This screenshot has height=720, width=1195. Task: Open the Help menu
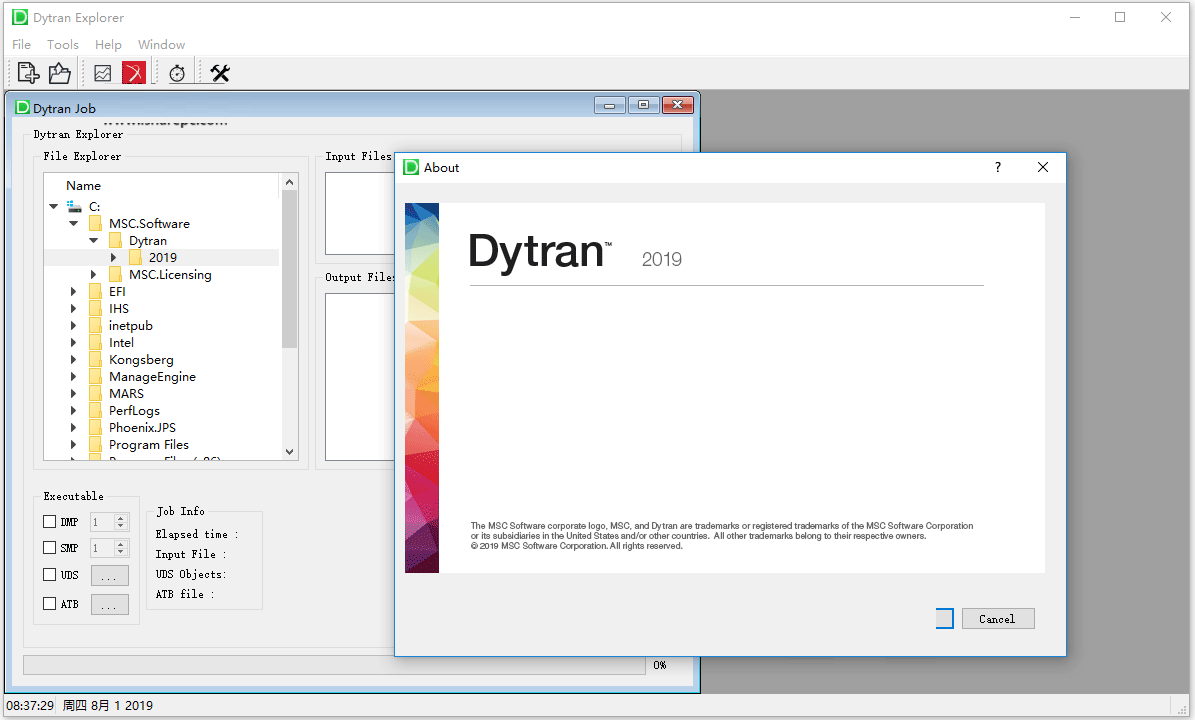108,44
